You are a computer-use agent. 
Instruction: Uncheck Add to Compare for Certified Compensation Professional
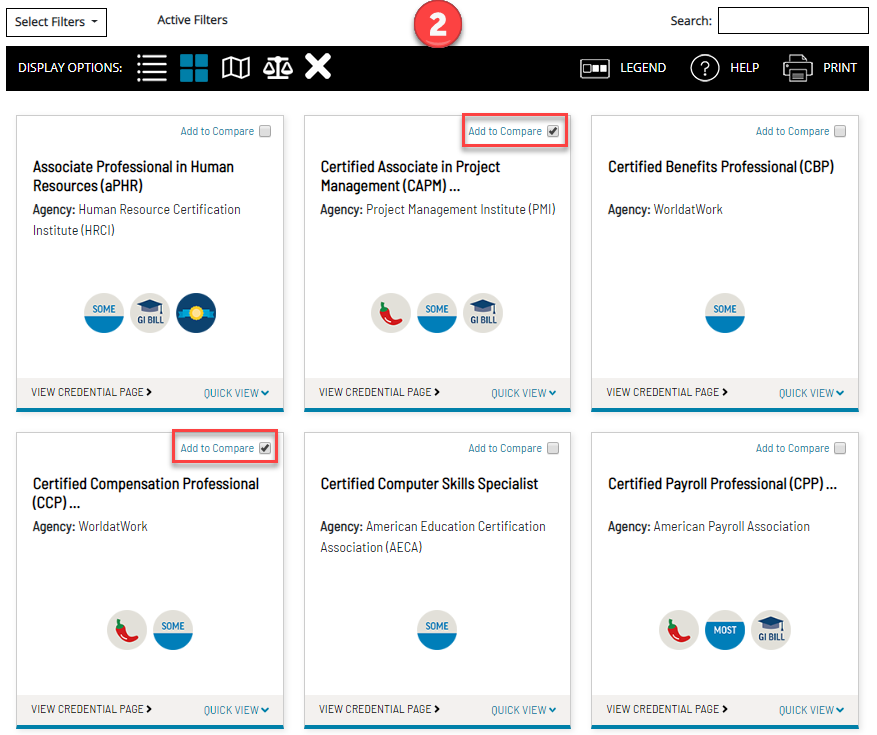265,448
